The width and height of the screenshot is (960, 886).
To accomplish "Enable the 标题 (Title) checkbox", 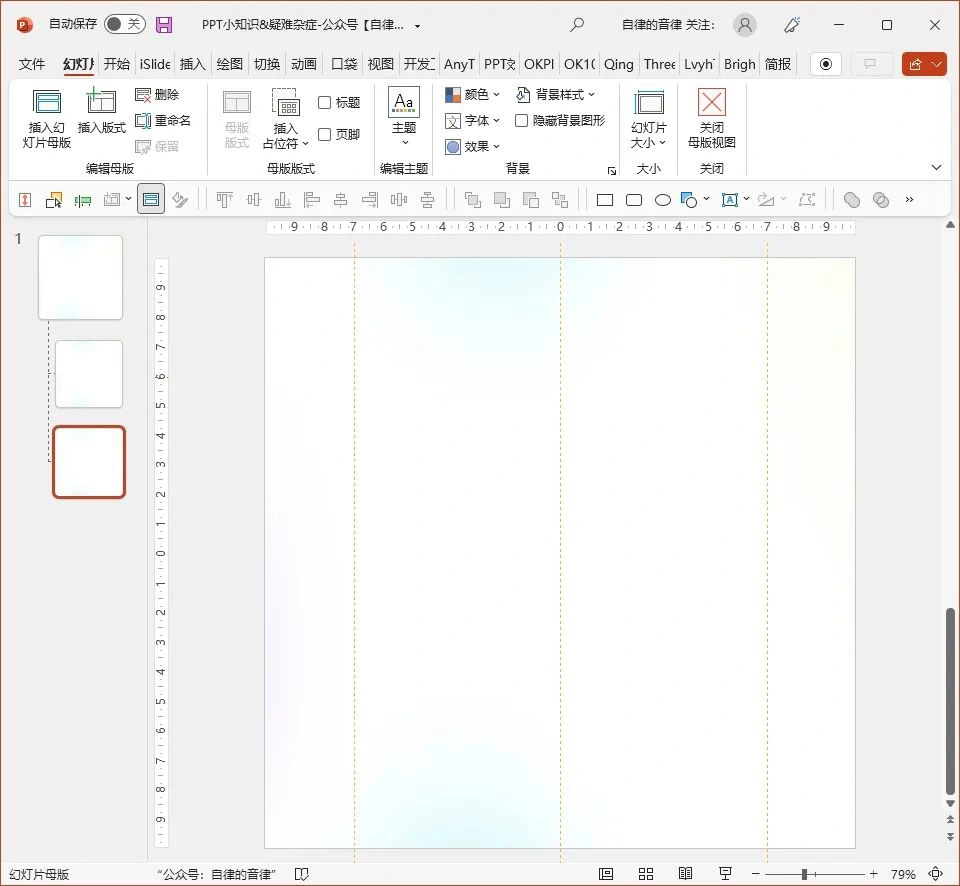I will [325, 103].
